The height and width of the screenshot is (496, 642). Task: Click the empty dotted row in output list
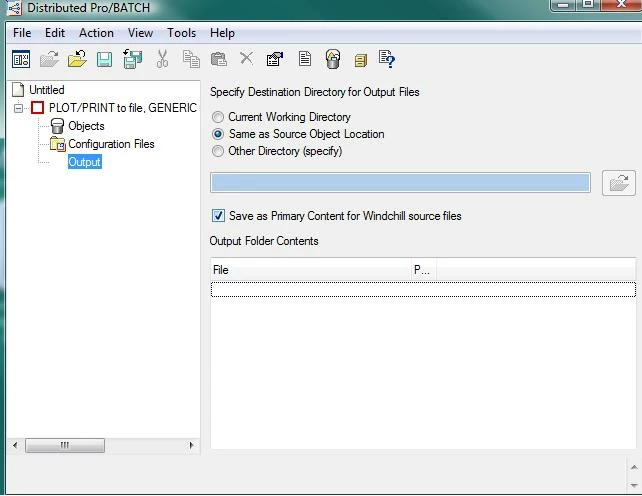coord(423,289)
